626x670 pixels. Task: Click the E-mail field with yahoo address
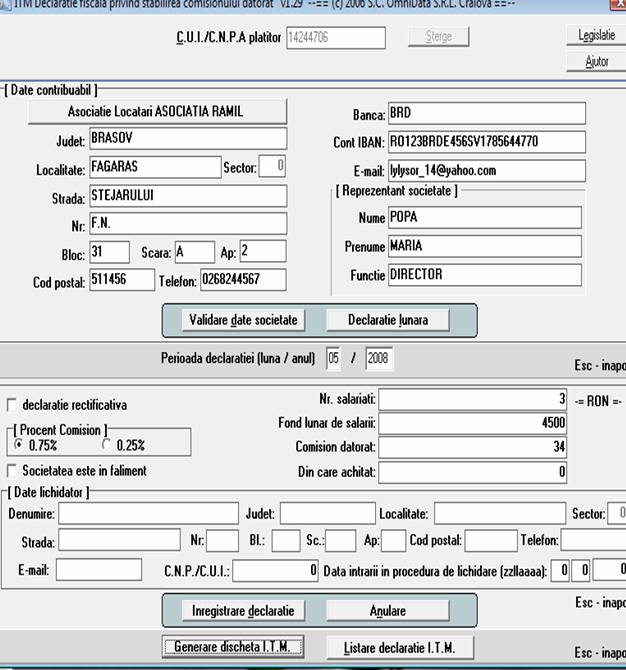(x=485, y=170)
